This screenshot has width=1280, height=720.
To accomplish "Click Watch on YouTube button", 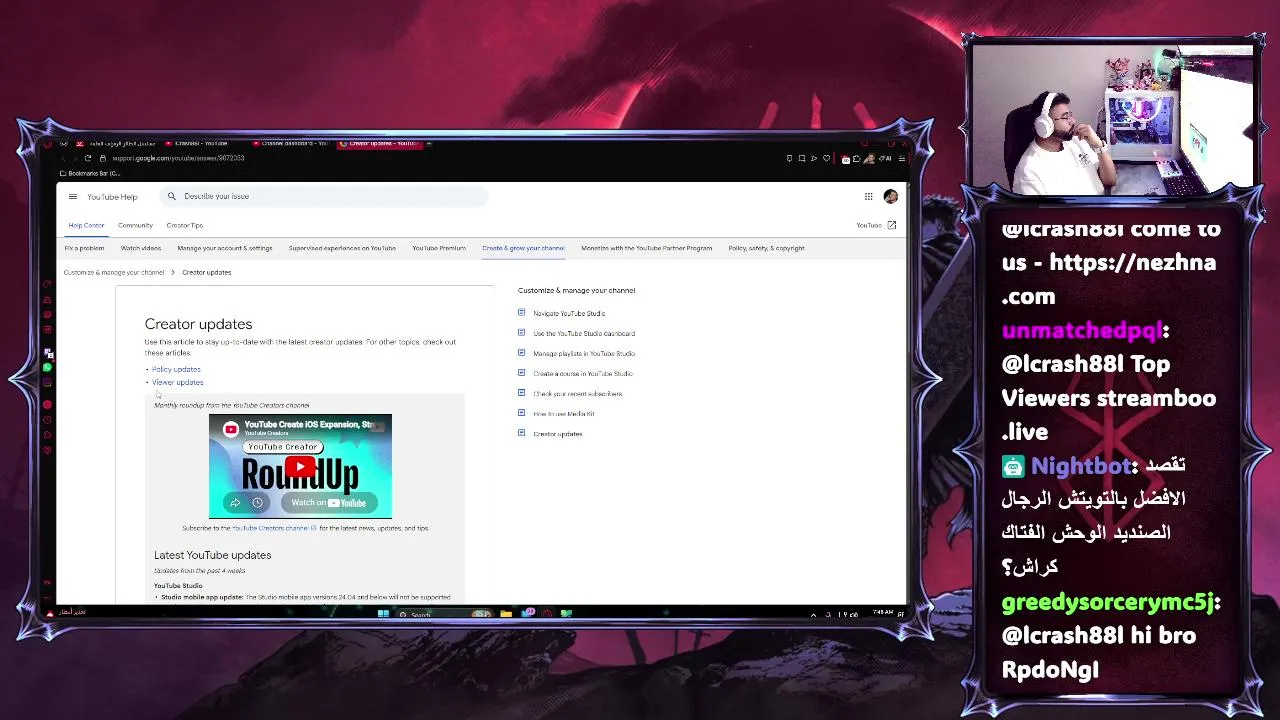I will [328, 502].
